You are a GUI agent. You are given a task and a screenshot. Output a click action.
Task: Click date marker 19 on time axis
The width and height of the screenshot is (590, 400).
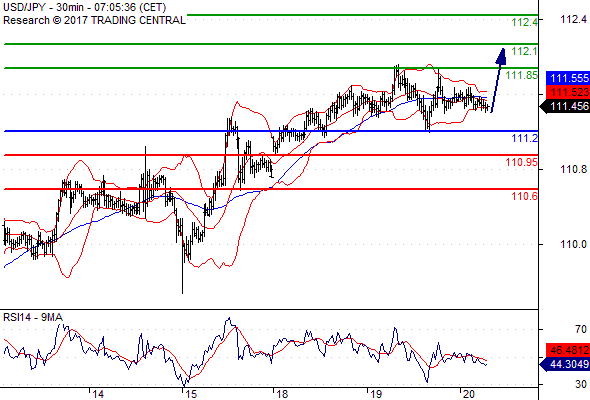click(376, 394)
